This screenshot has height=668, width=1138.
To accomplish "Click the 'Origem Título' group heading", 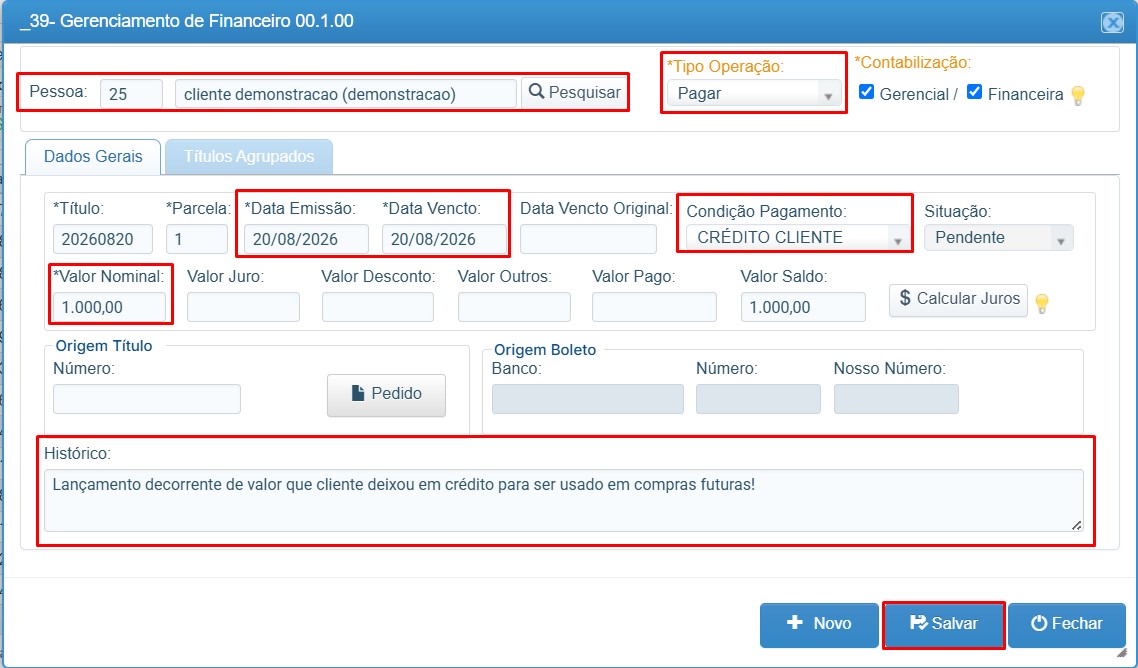I will tap(104, 346).
